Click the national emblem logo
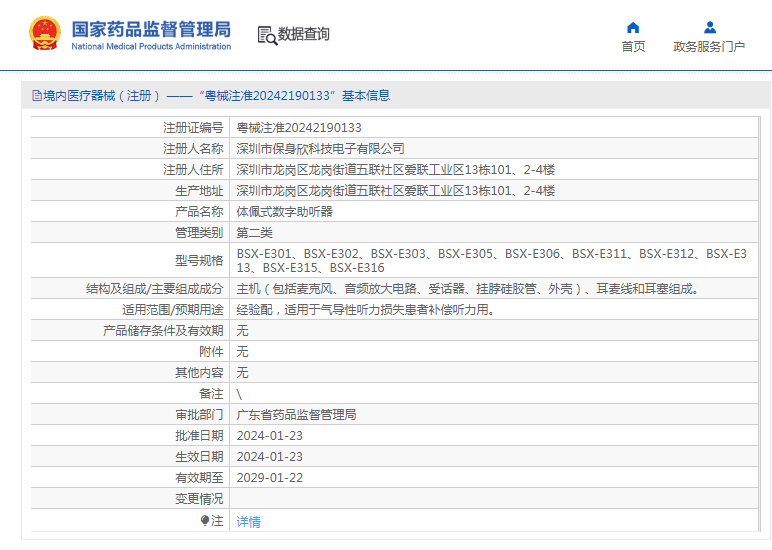This screenshot has width=772, height=550. coord(45,33)
